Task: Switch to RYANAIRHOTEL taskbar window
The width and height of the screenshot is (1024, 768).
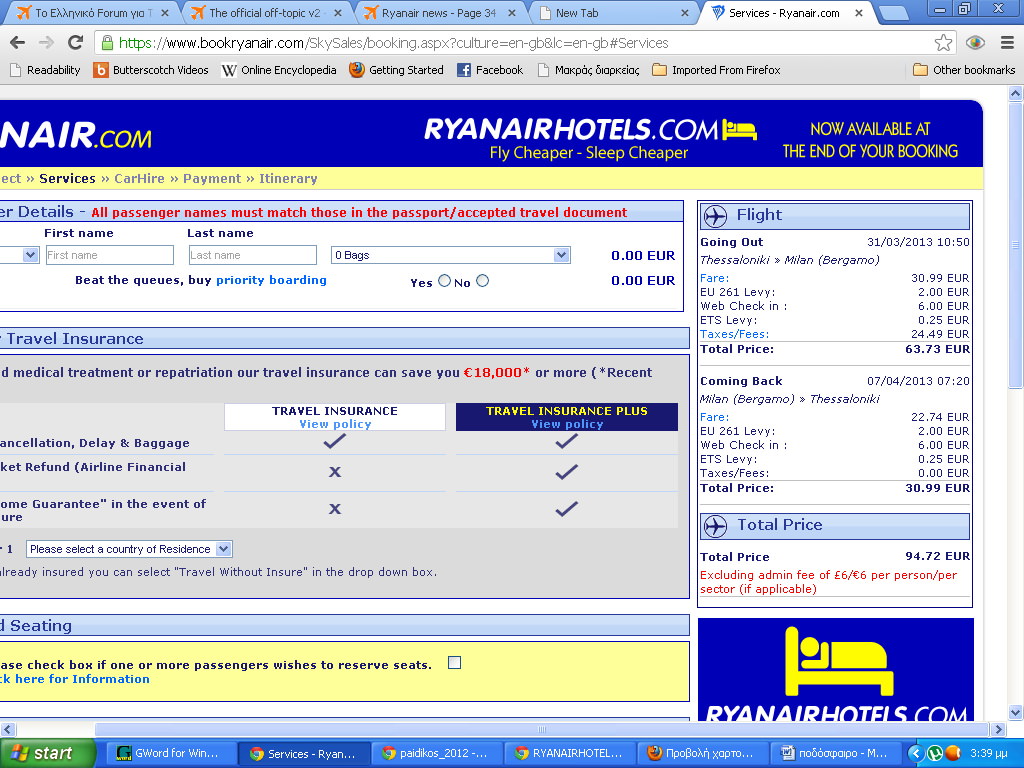Action: coord(569,753)
